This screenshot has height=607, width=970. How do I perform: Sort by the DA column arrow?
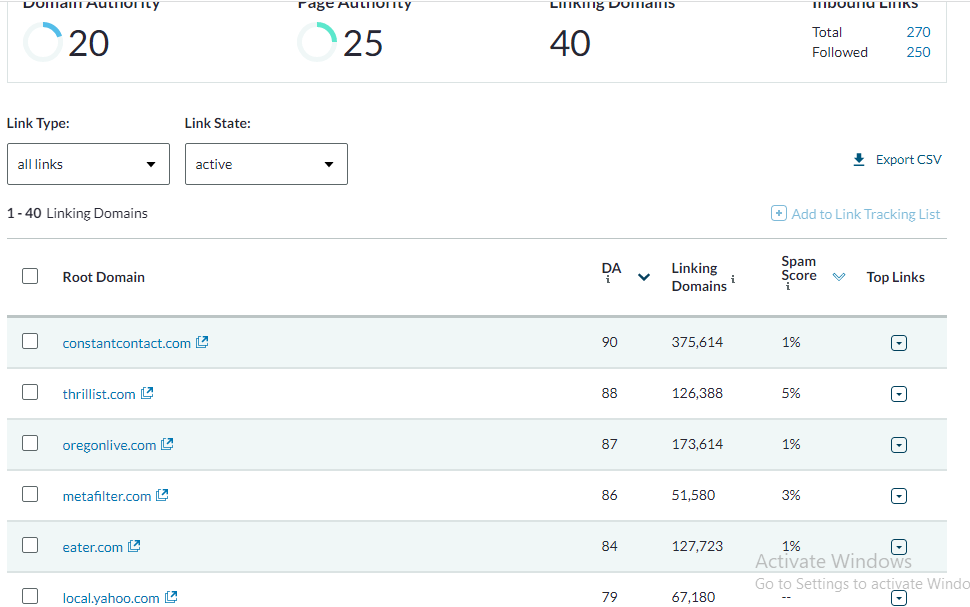644,277
